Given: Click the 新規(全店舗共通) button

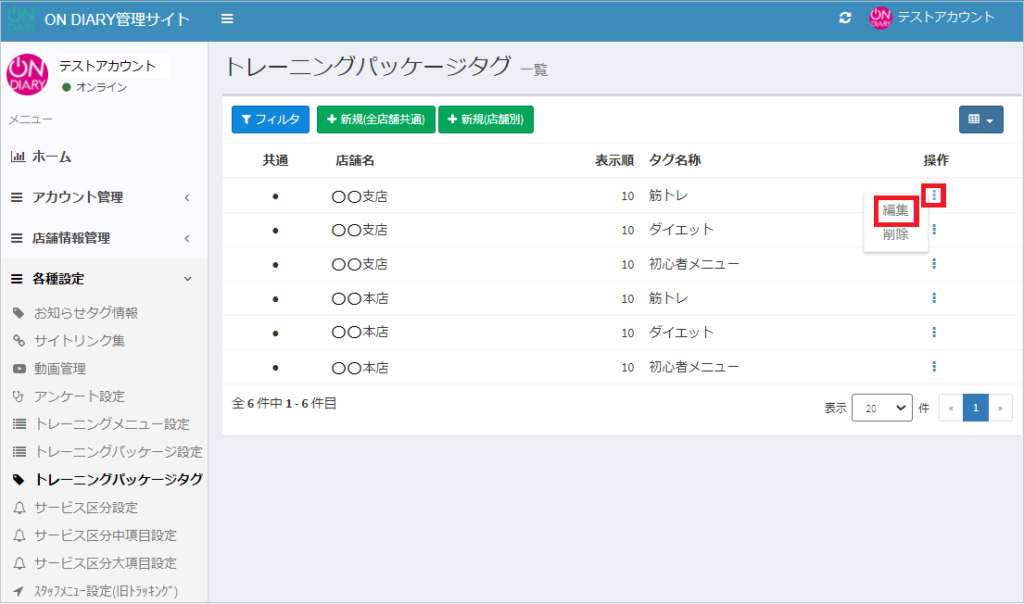Looking at the screenshot, I should point(376,120).
